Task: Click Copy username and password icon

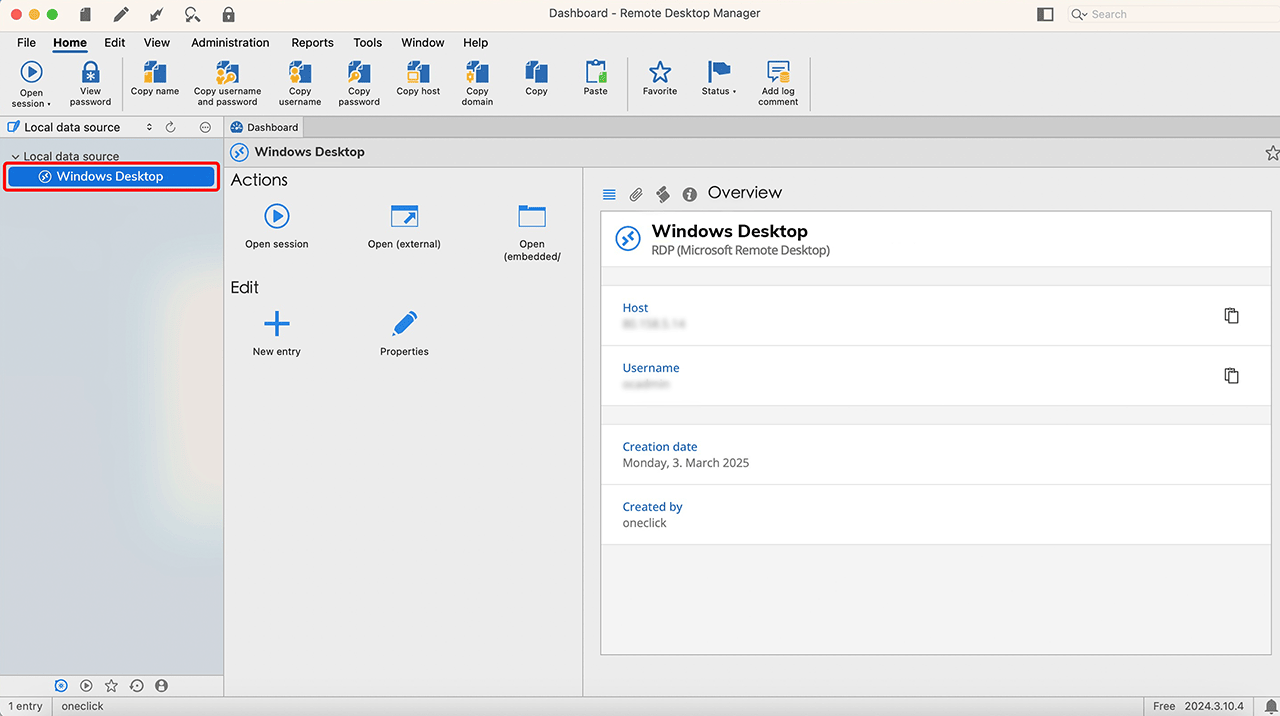Action: click(227, 74)
